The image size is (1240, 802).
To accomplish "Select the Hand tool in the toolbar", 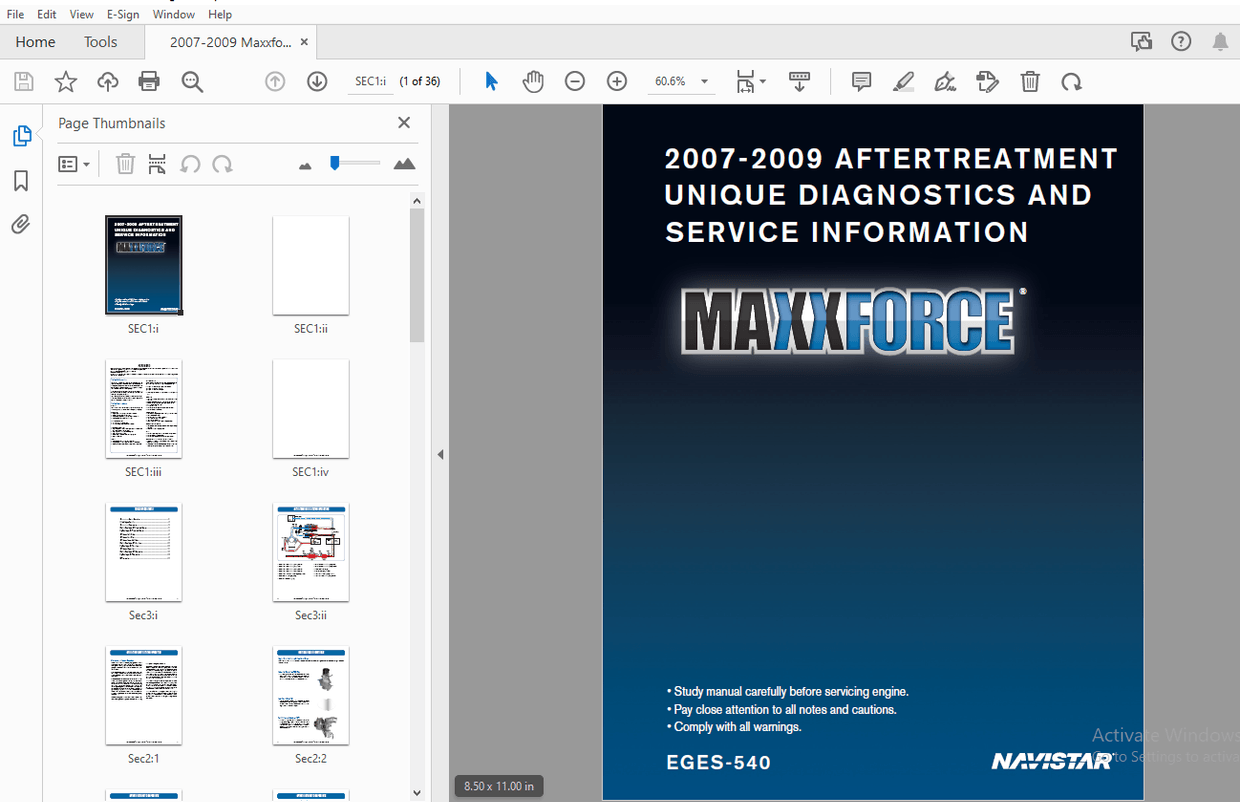I will (x=533, y=81).
